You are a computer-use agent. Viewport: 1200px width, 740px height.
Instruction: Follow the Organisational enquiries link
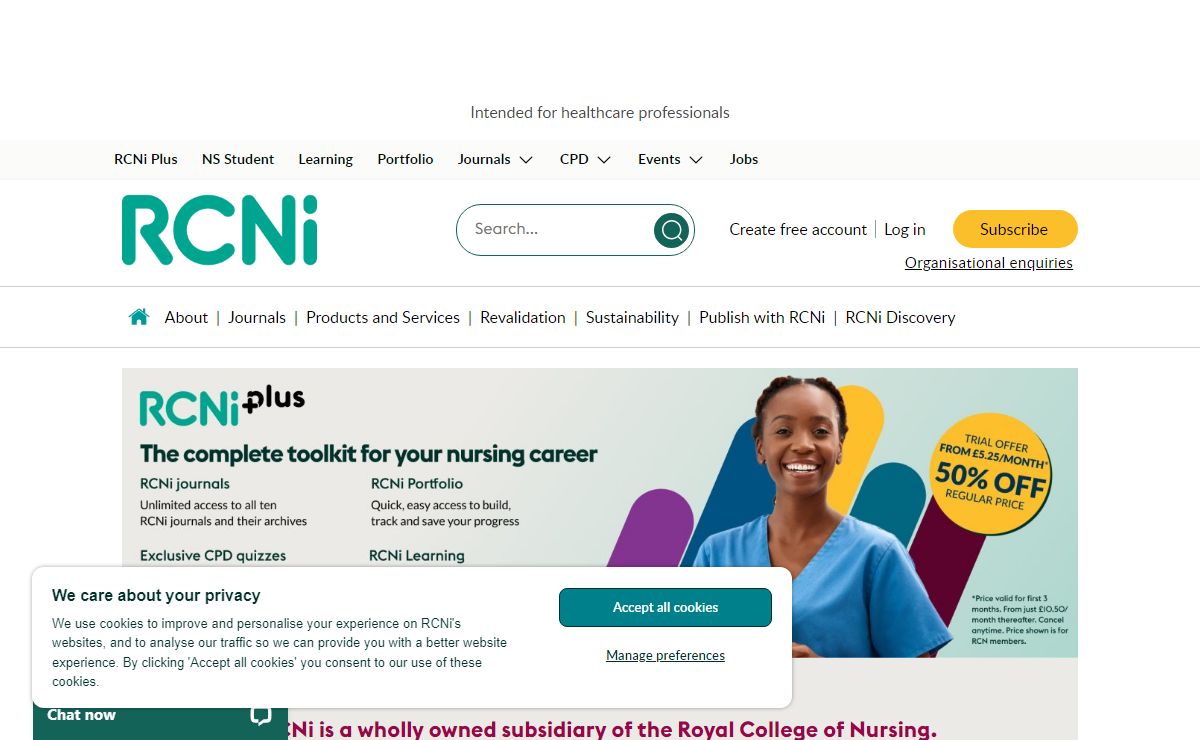click(x=989, y=263)
